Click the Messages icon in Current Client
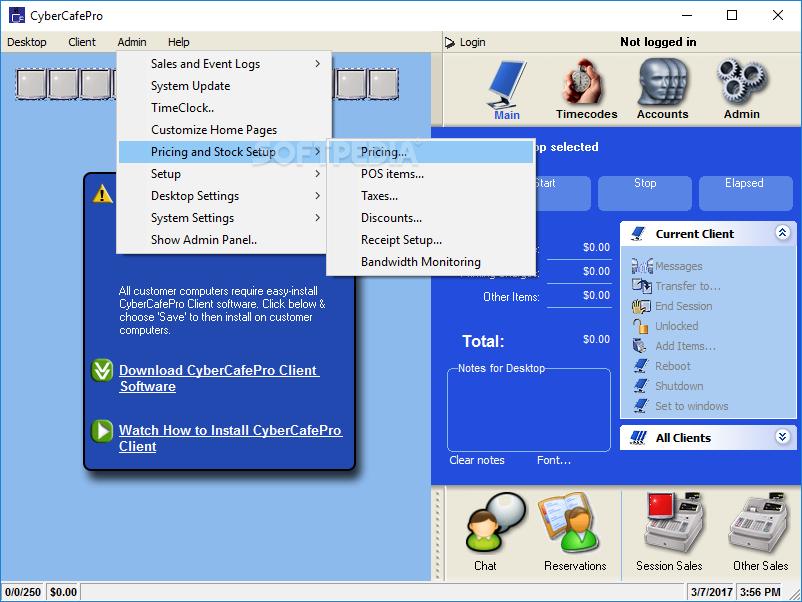Screen dimensions: 802x602 click(642, 265)
